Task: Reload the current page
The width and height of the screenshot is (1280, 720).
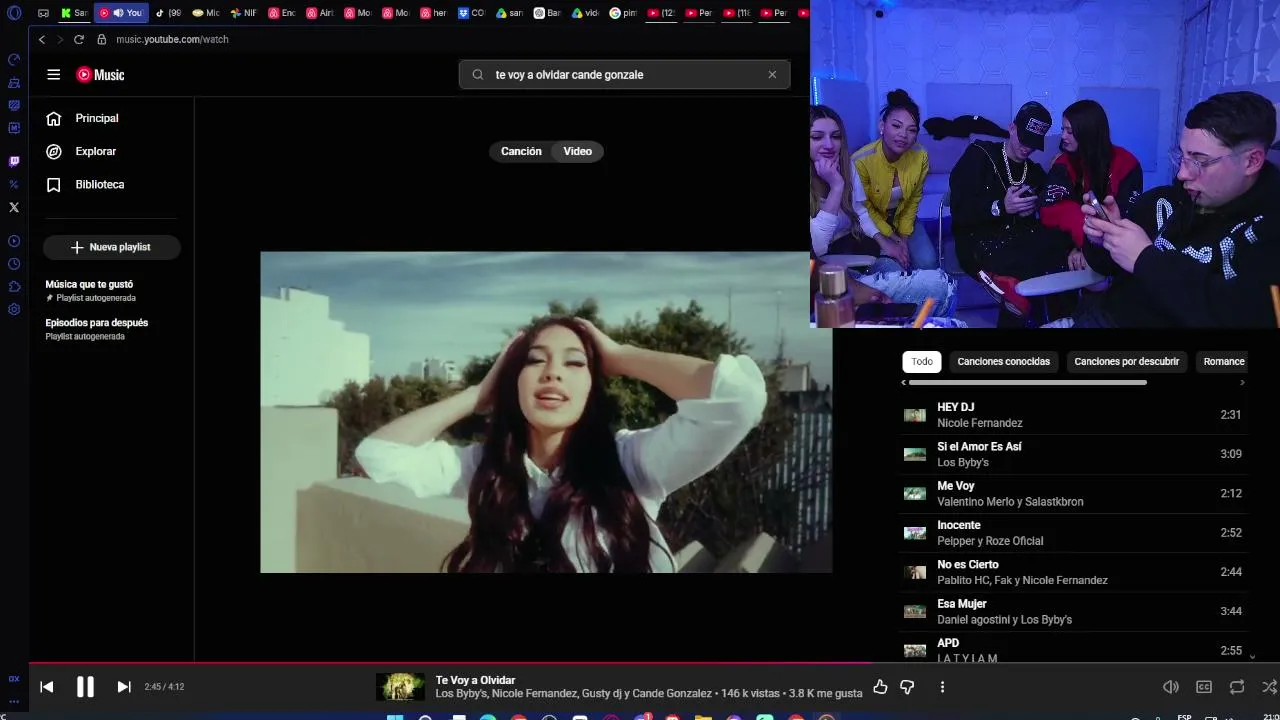Action: (x=79, y=39)
